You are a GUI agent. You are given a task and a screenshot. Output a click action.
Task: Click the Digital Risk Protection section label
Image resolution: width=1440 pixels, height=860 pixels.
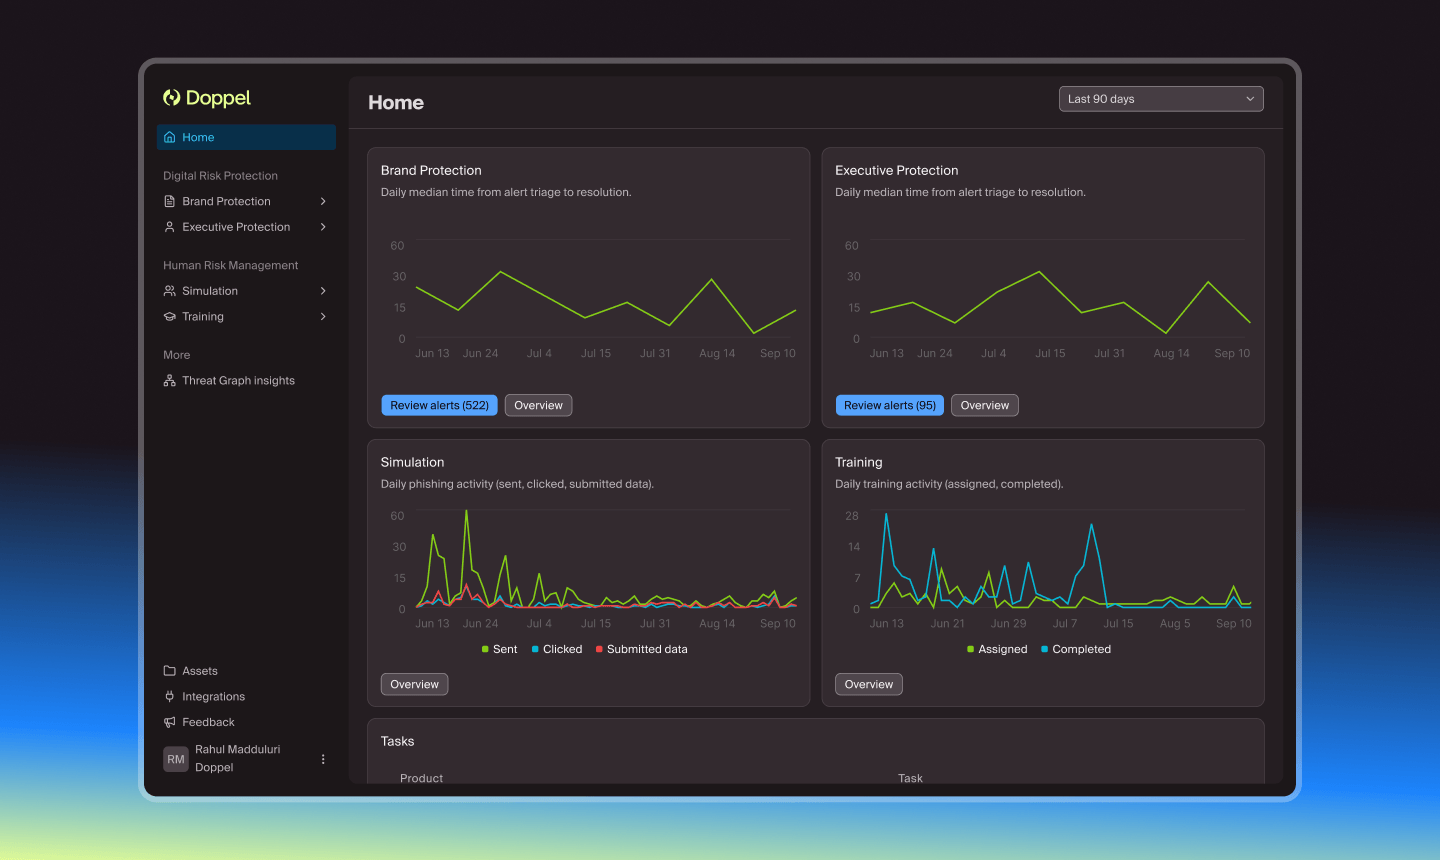(x=221, y=176)
